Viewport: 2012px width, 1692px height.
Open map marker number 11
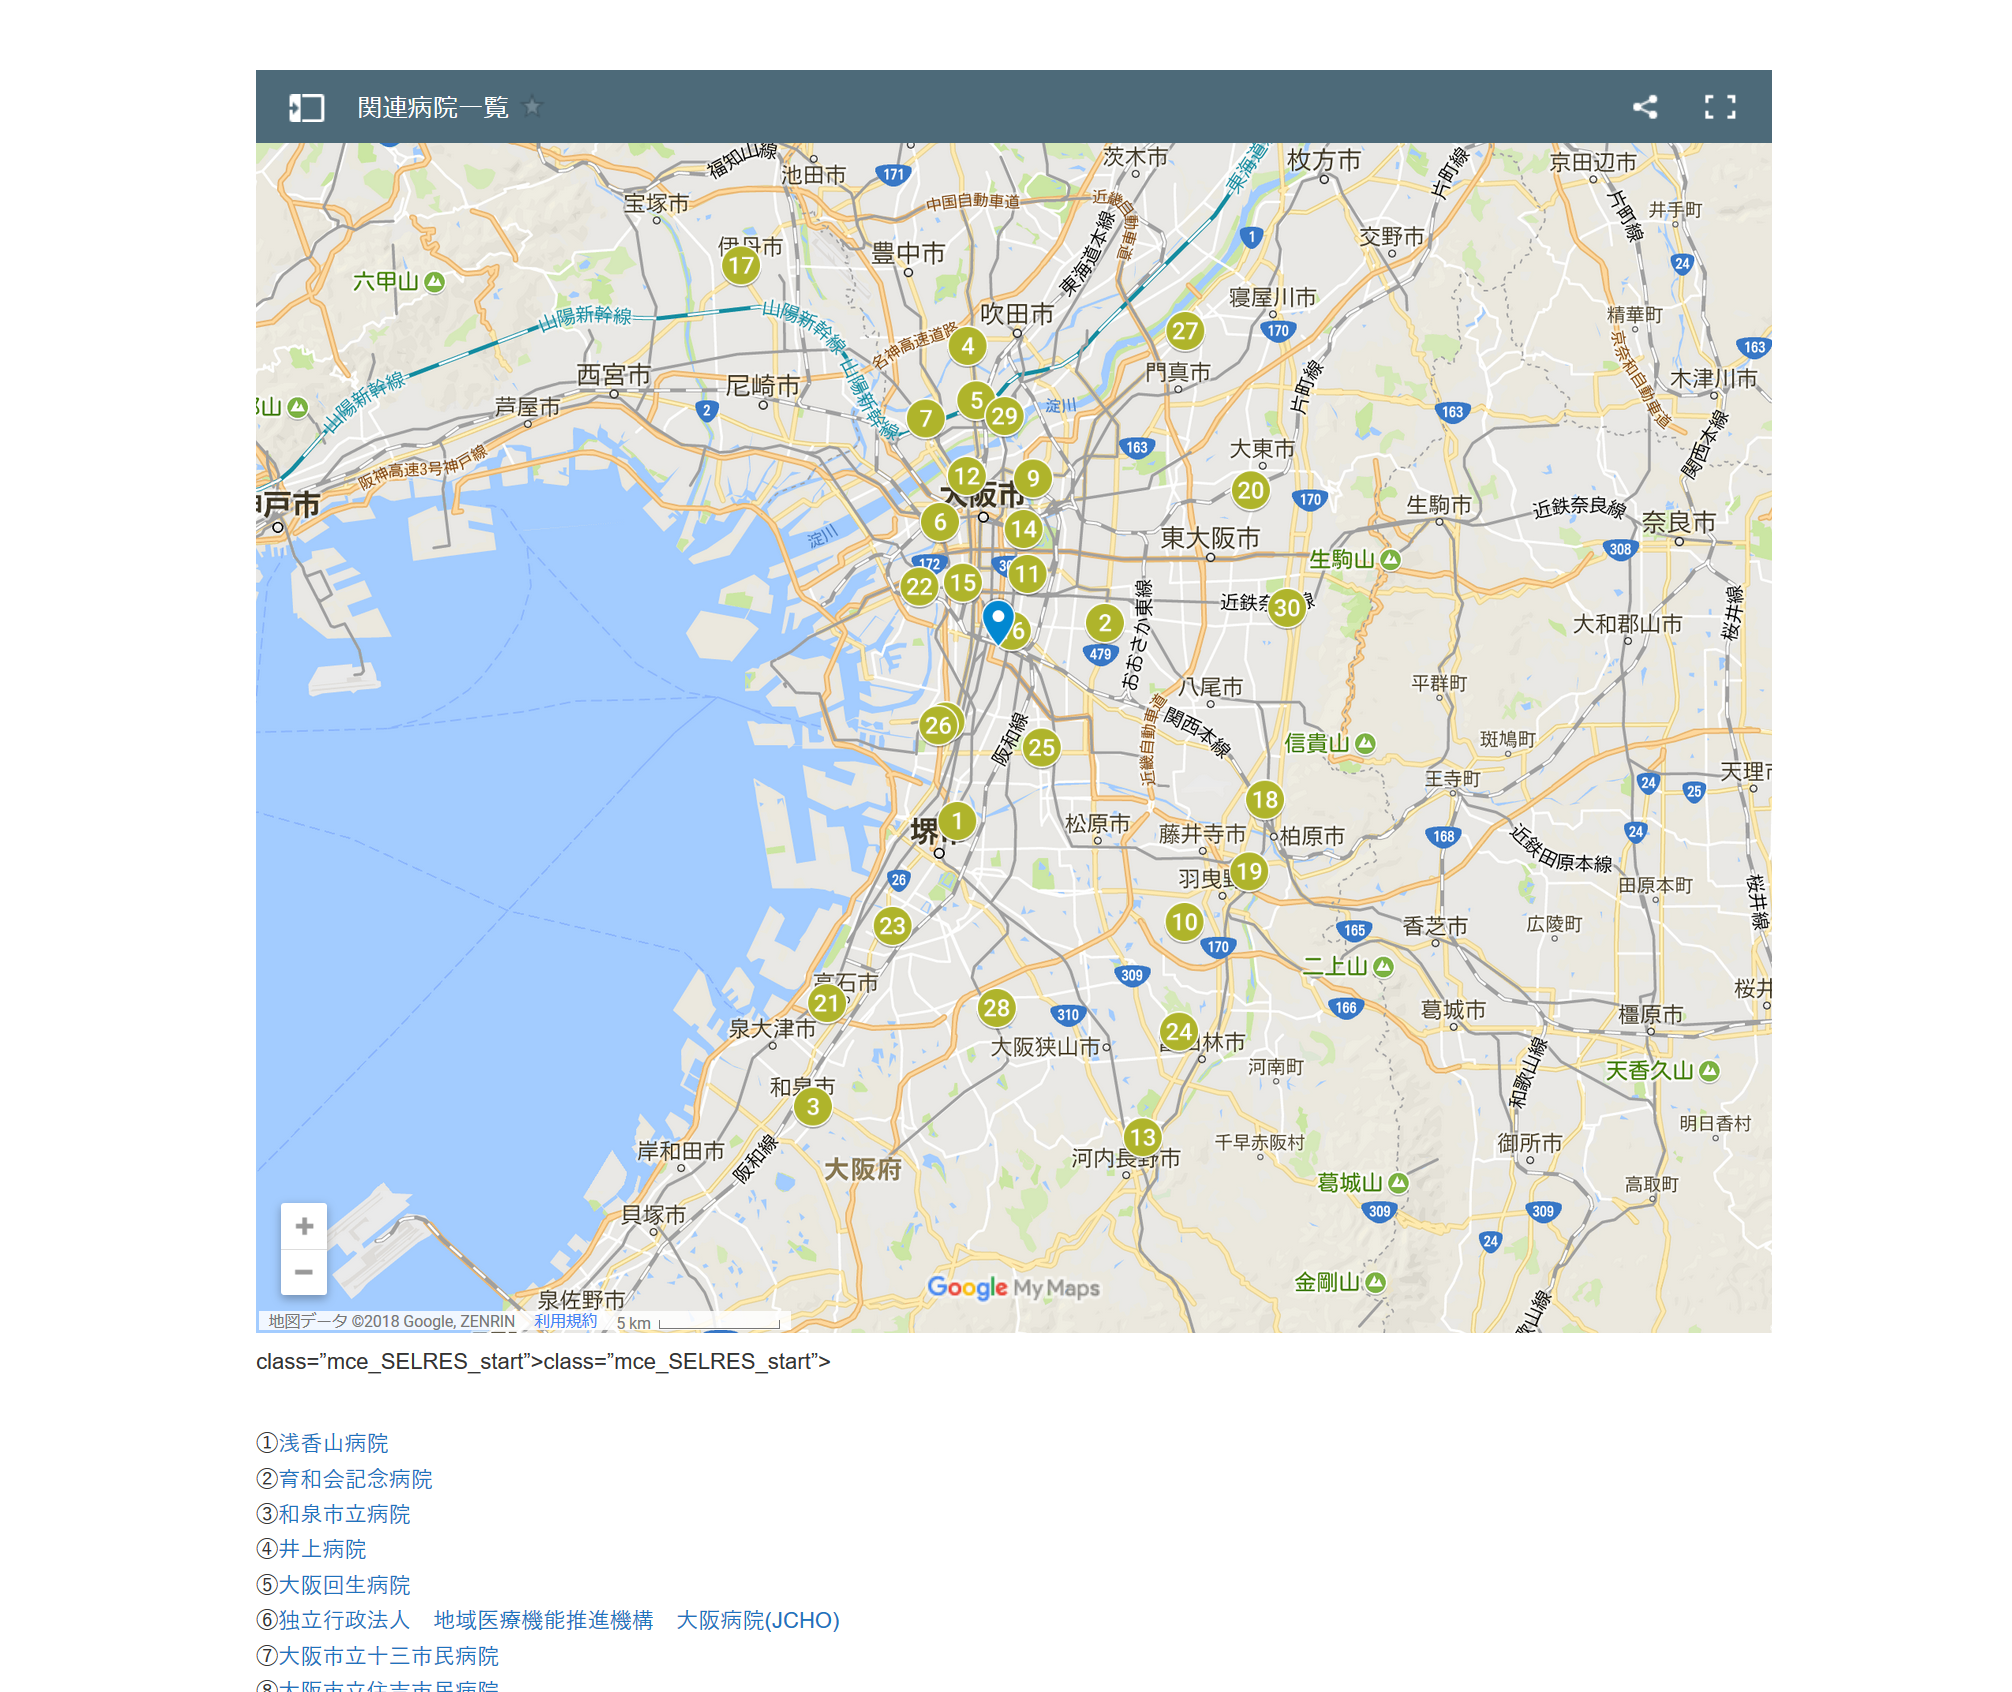pyautogui.click(x=1027, y=574)
